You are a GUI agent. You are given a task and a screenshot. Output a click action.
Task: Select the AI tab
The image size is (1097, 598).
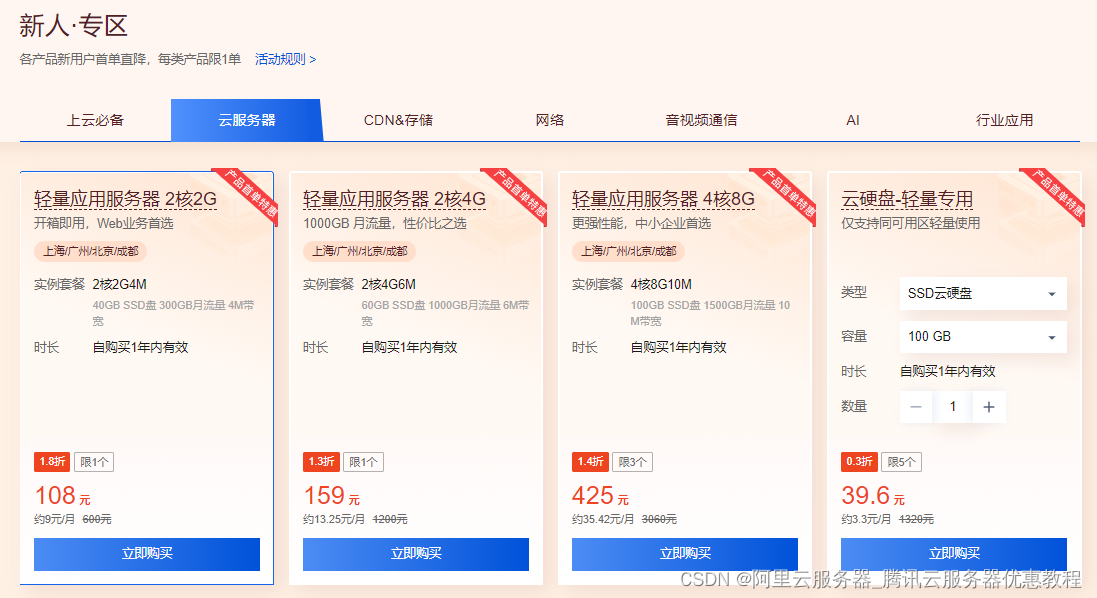(852, 120)
